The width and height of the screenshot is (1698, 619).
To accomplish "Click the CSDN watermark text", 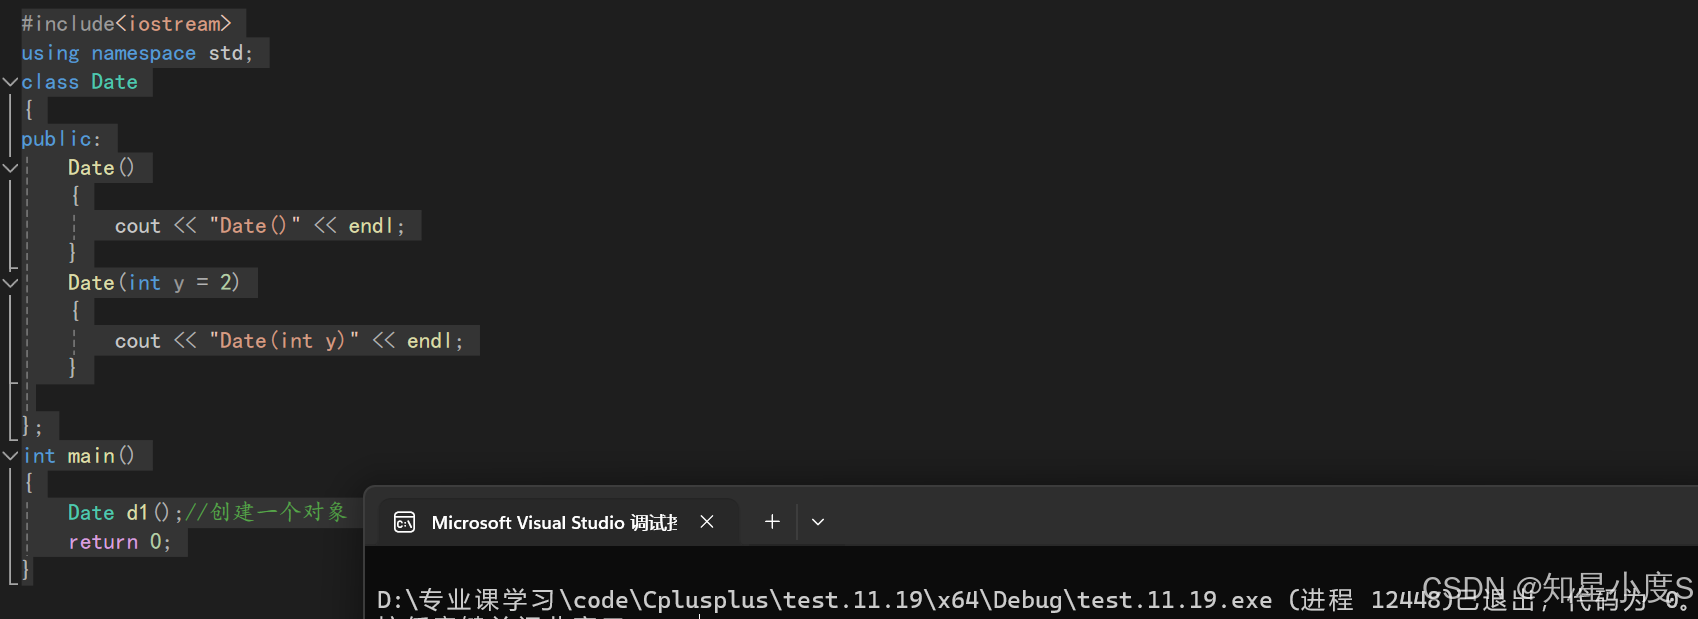I will (1557, 589).
